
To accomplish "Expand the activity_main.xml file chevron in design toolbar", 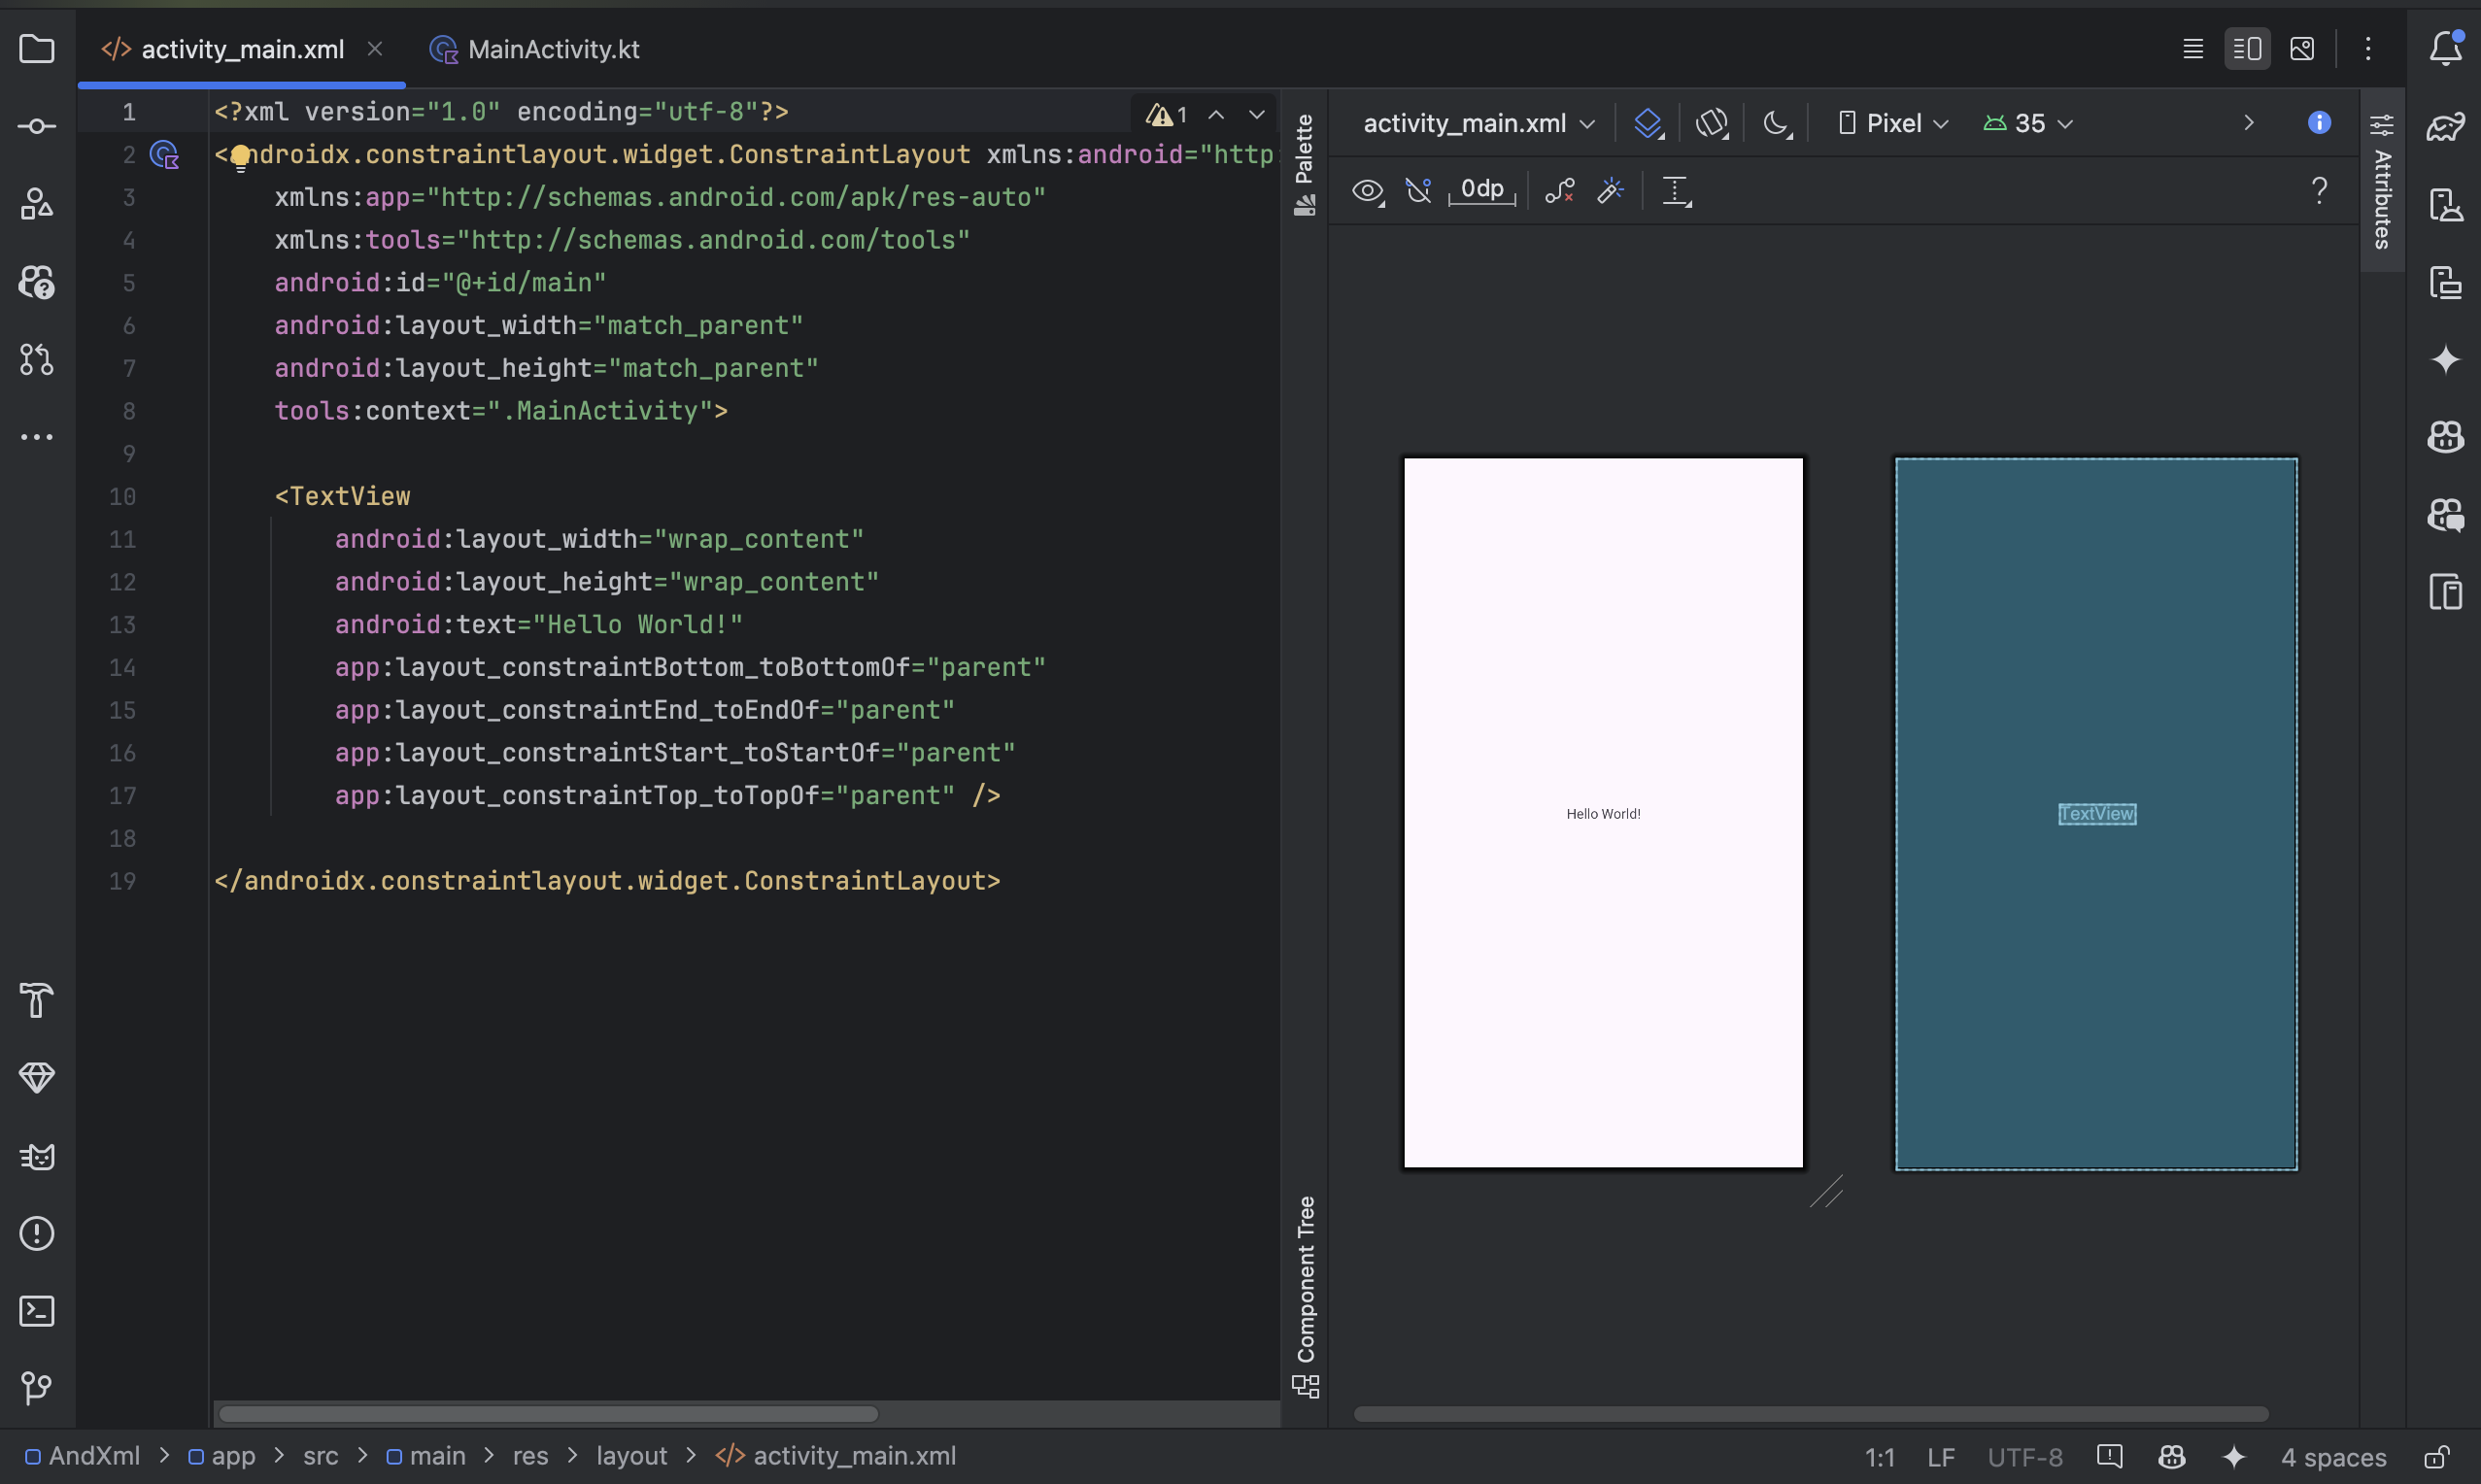I will [1589, 123].
